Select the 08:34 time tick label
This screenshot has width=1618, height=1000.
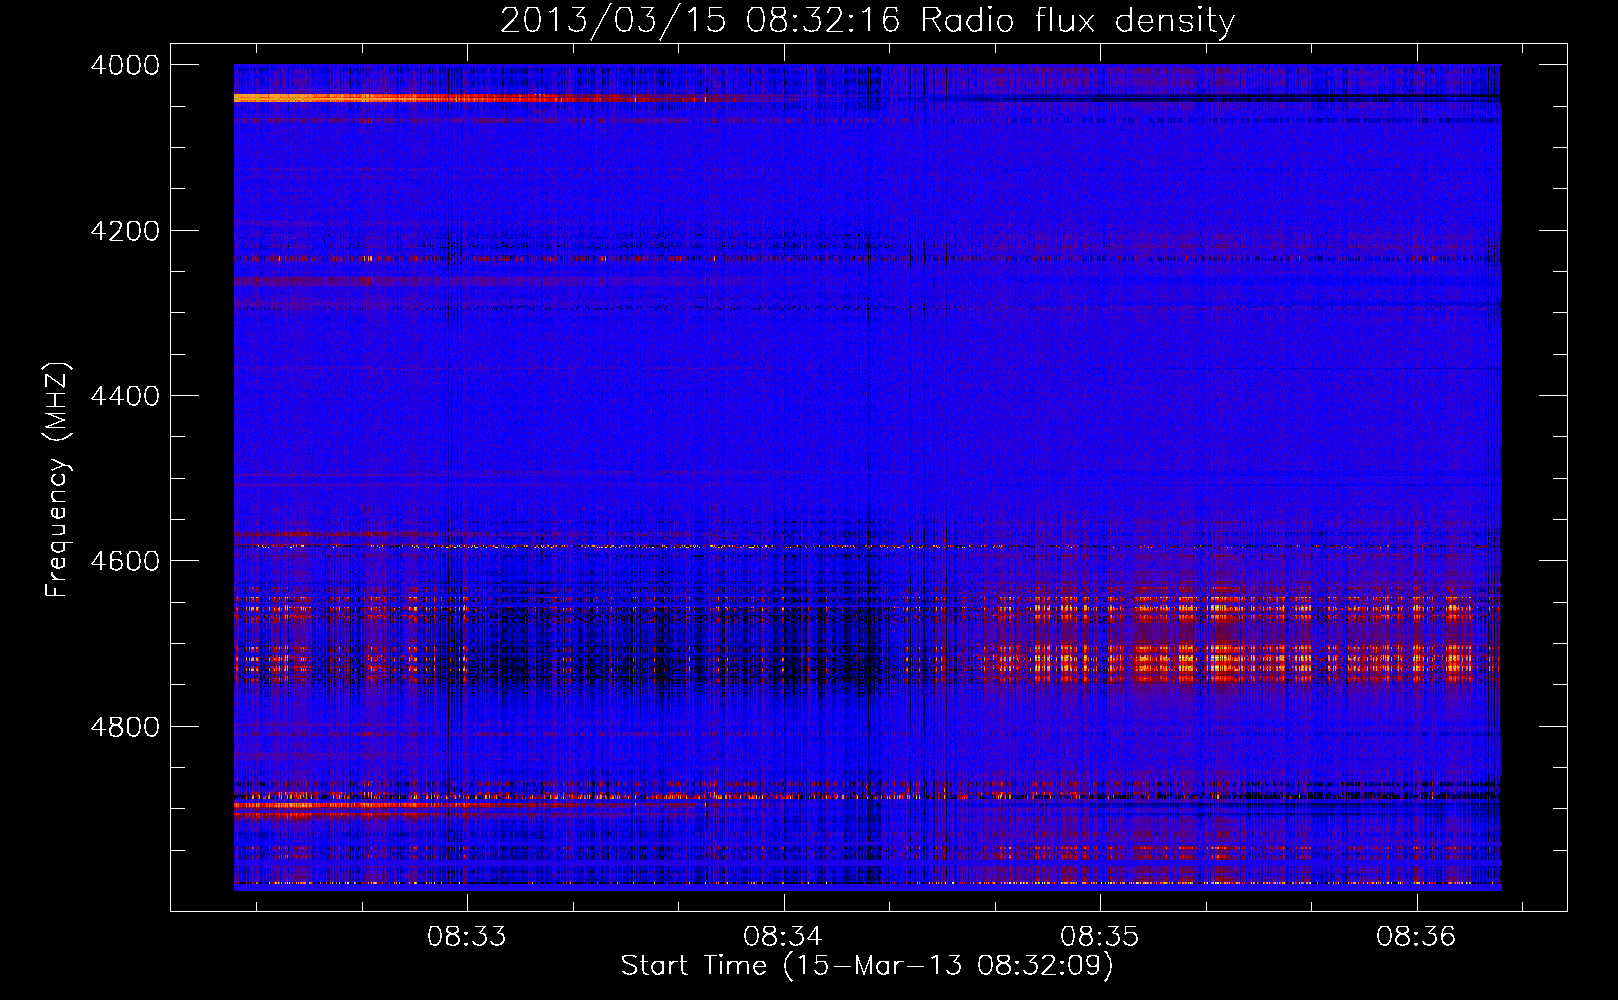(783, 937)
